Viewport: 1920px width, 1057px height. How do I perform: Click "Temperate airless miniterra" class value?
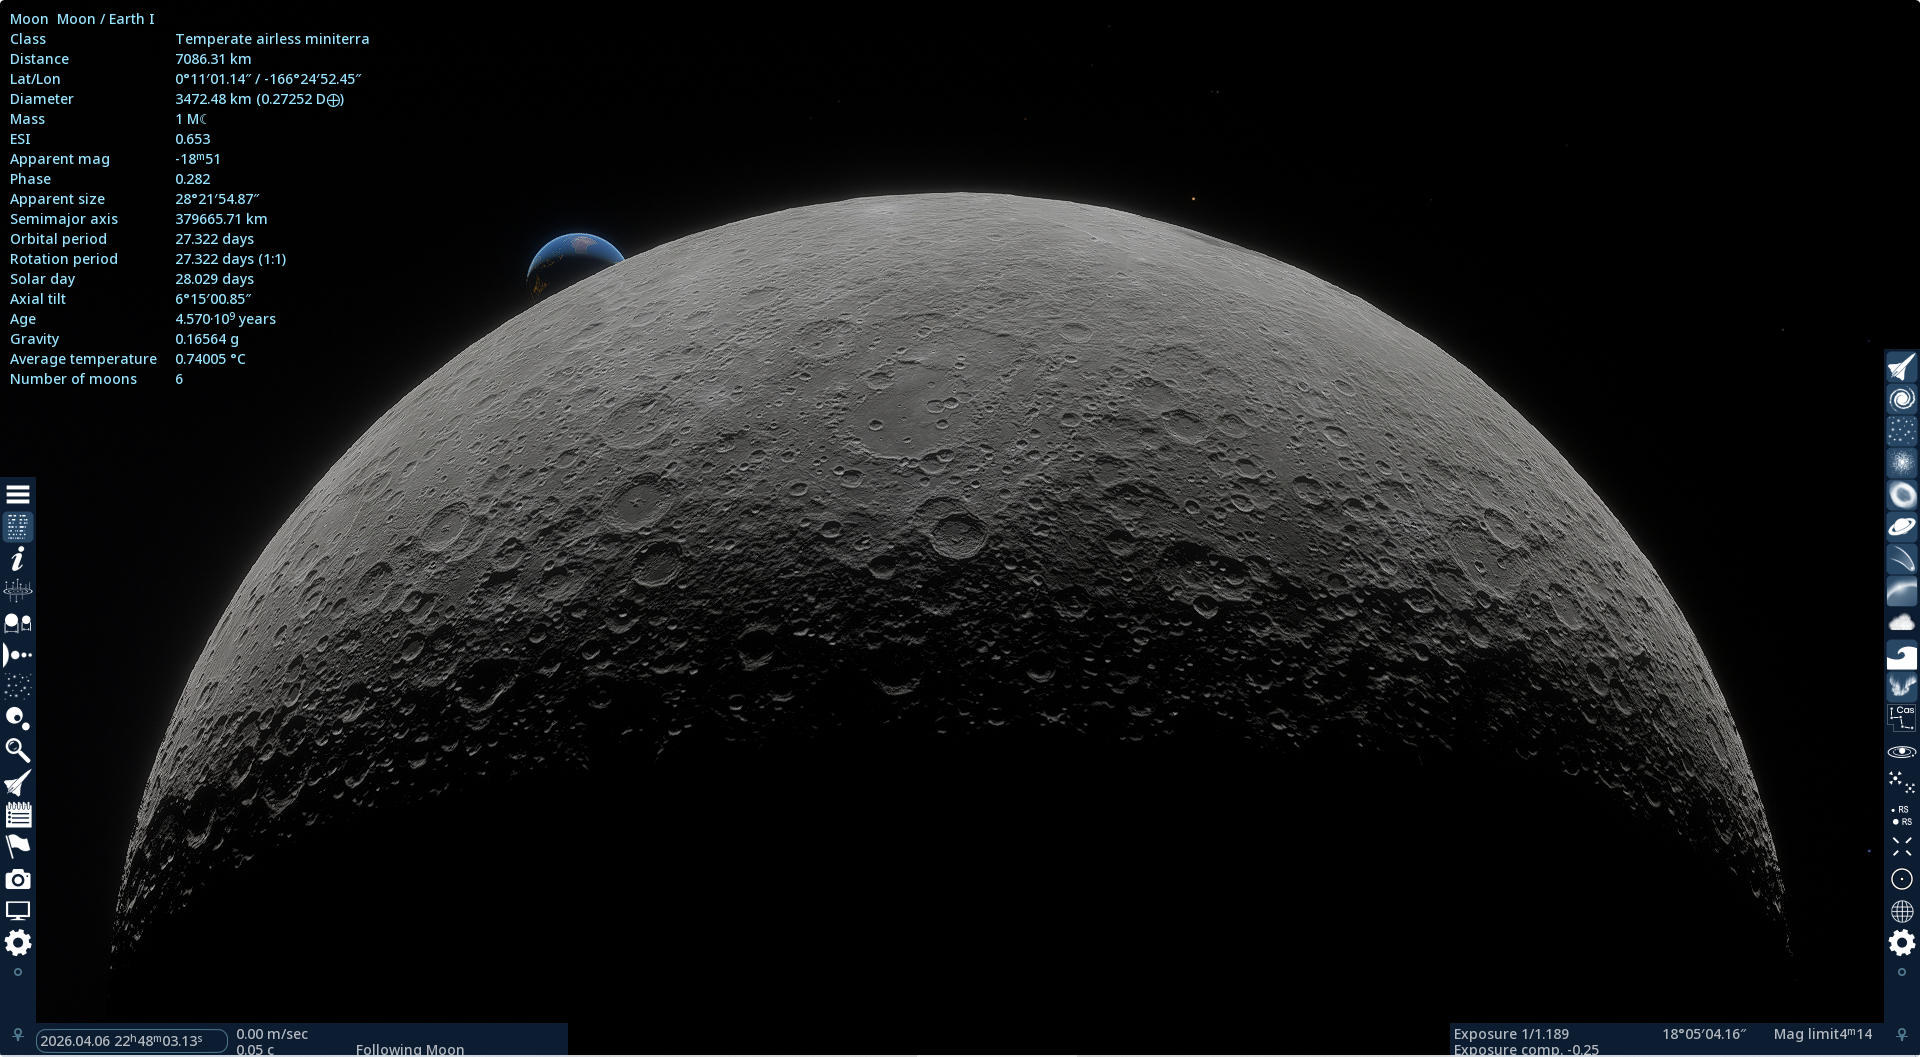tap(272, 39)
